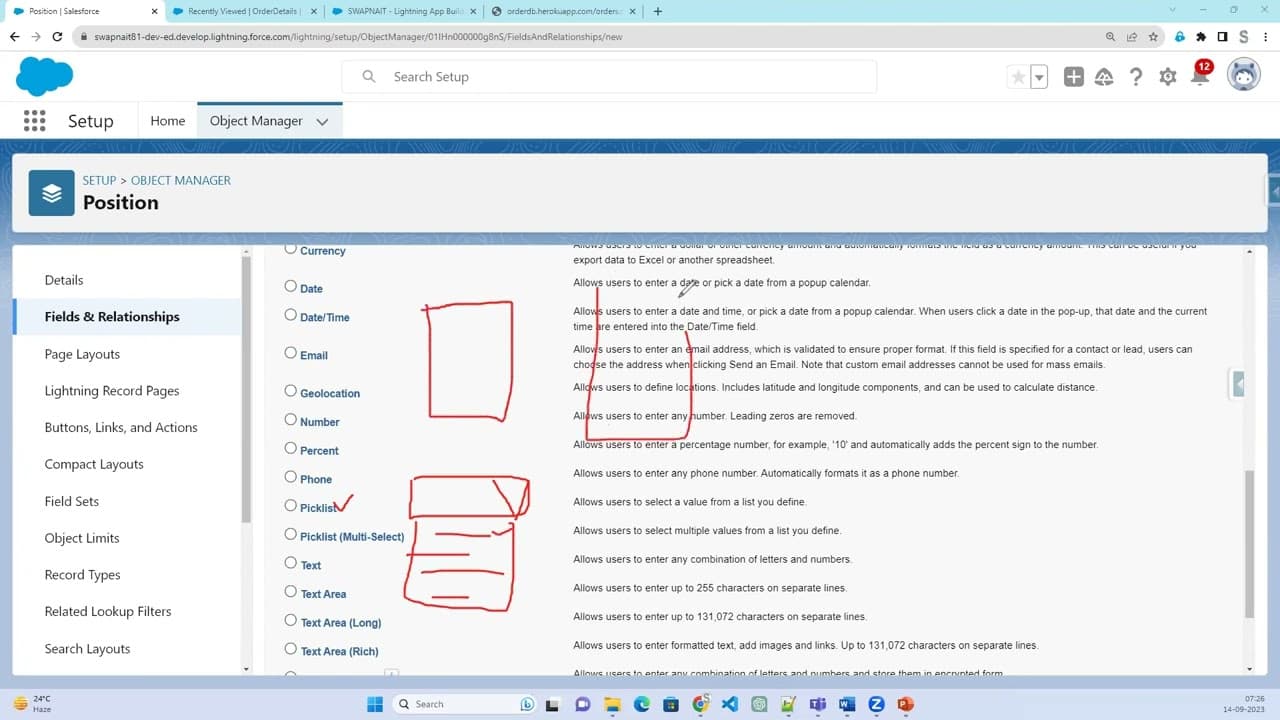This screenshot has width=1280, height=720.
Task: Open the global actions plus icon
Action: click(1073, 77)
